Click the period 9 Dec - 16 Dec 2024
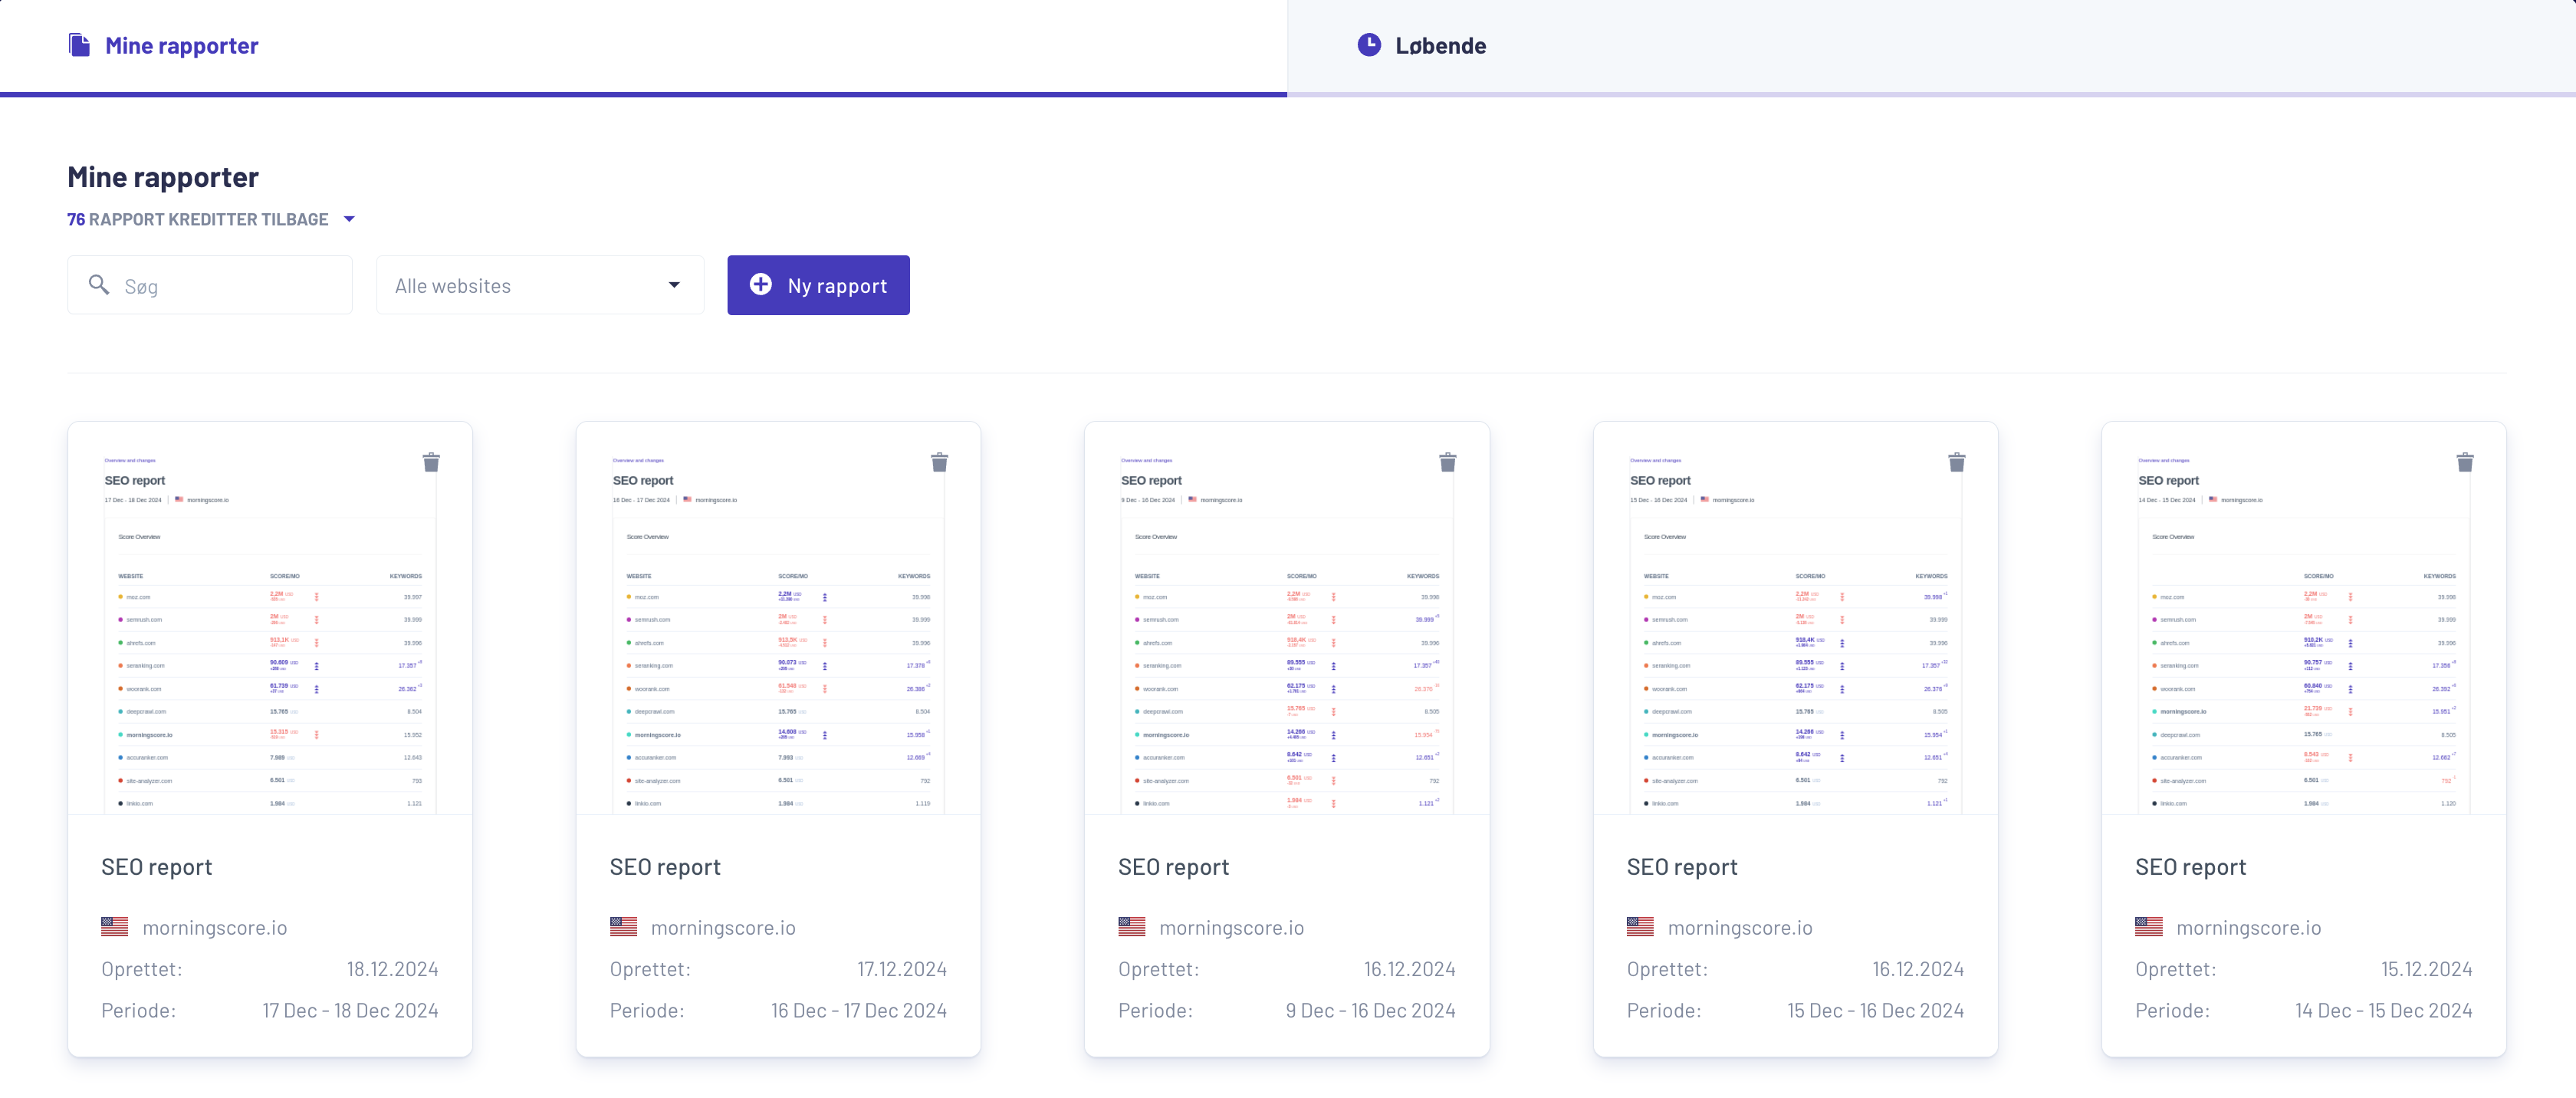 click(1371, 1011)
